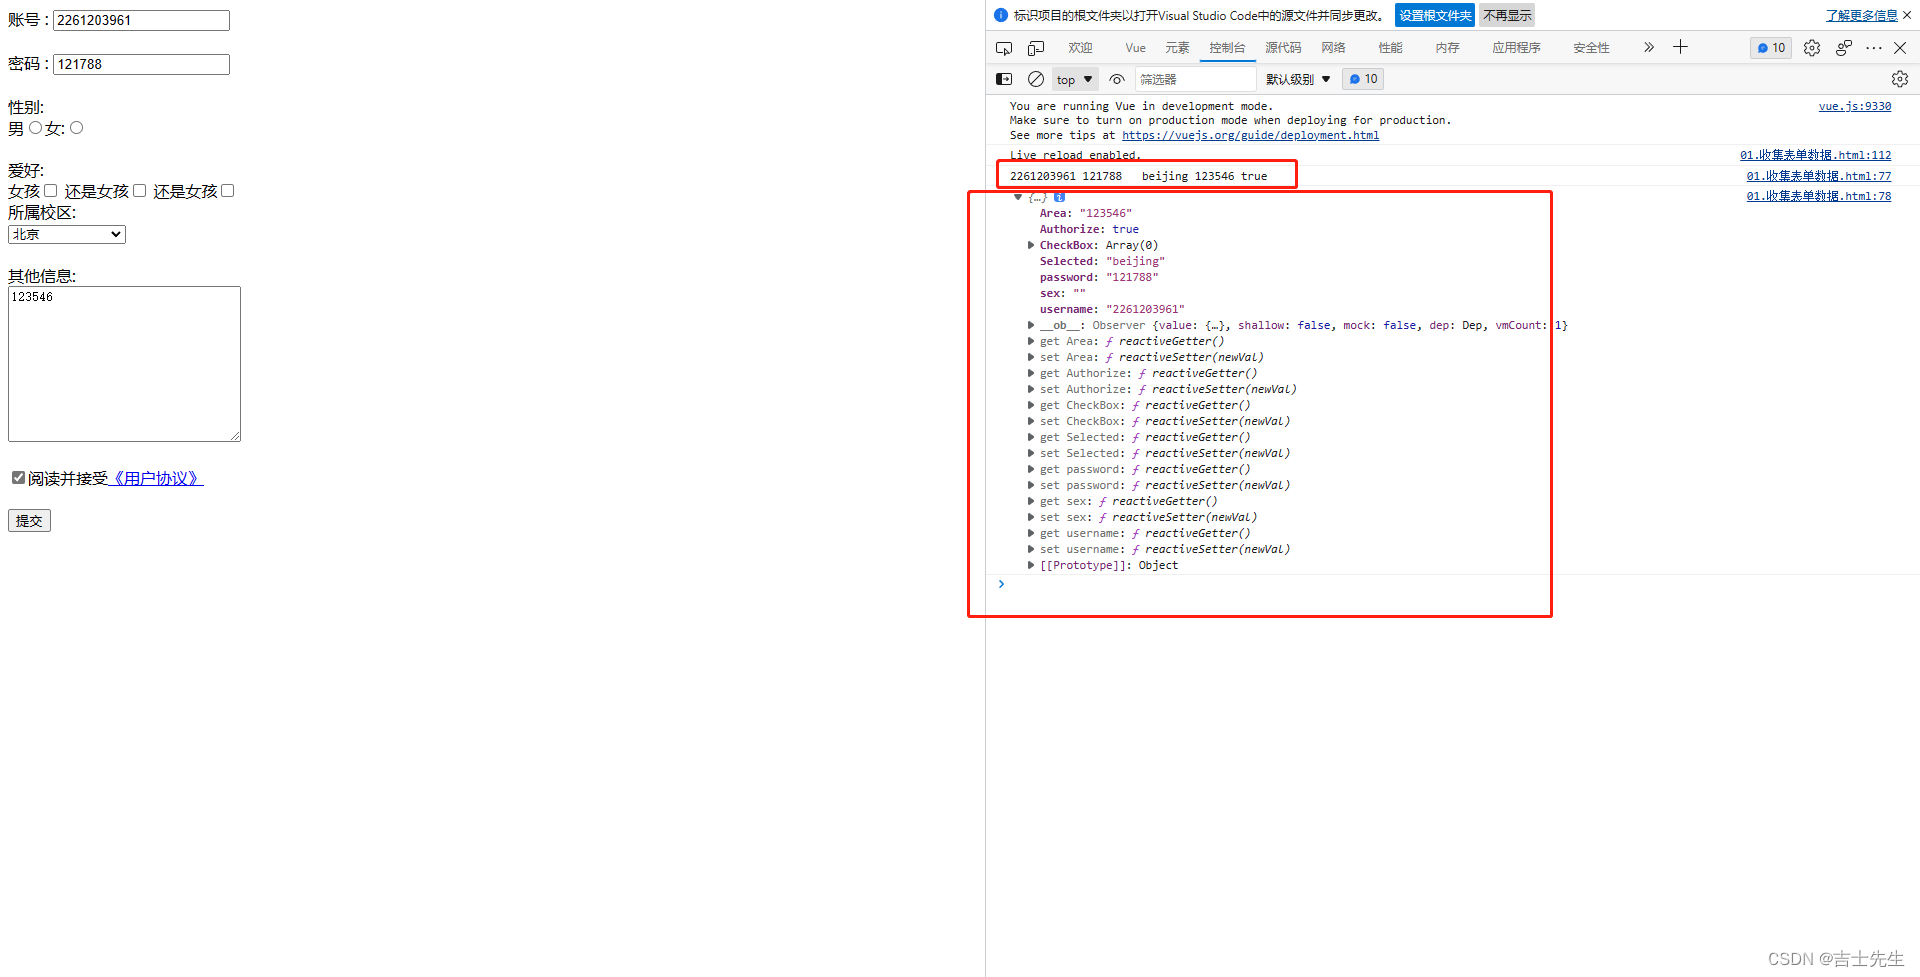Switch to the 元素 tab
The height and width of the screenshot is (977, 1920).
pos(1177,48)
